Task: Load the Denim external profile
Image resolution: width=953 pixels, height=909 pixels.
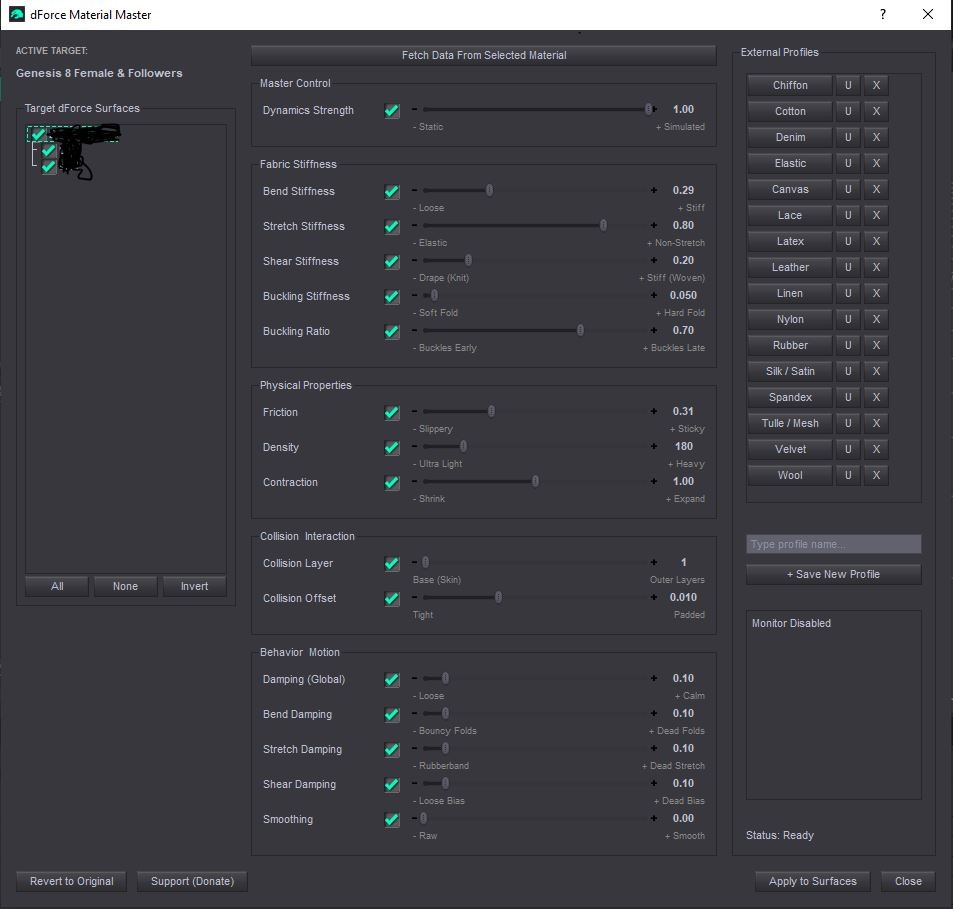Action: (x=790, y=137)
